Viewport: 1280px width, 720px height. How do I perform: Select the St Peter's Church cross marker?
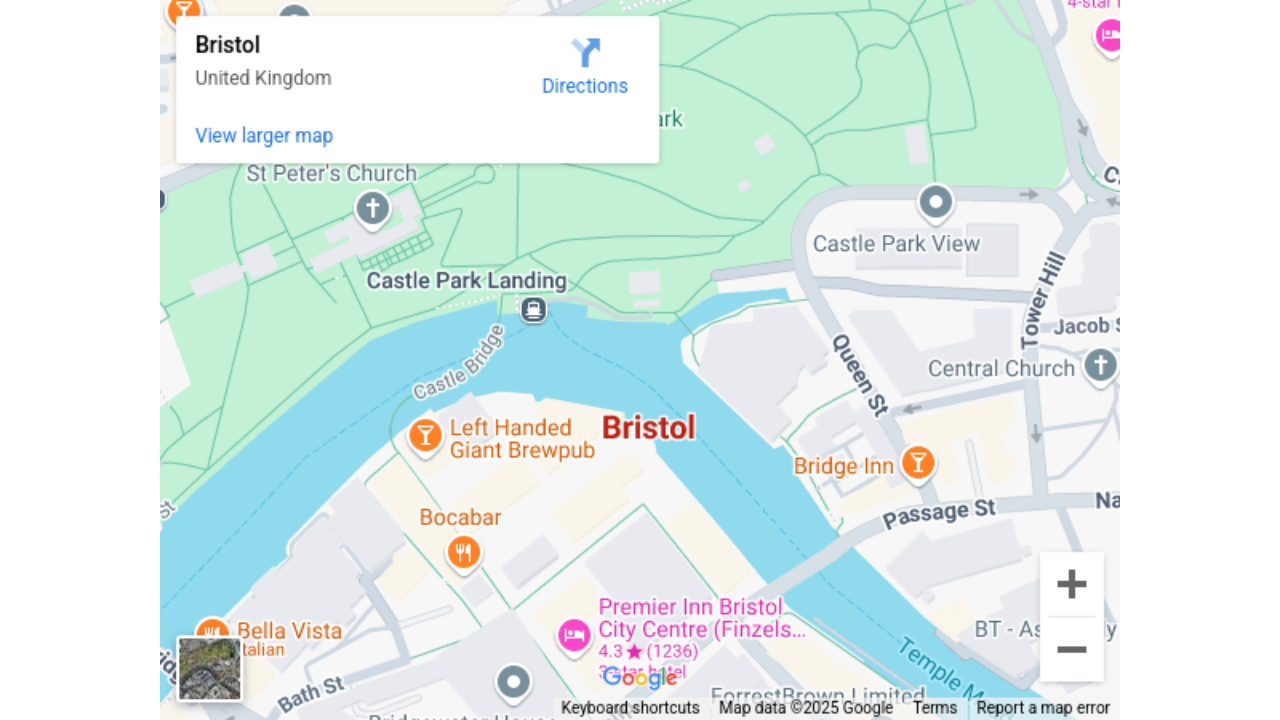tap(373, 209)
